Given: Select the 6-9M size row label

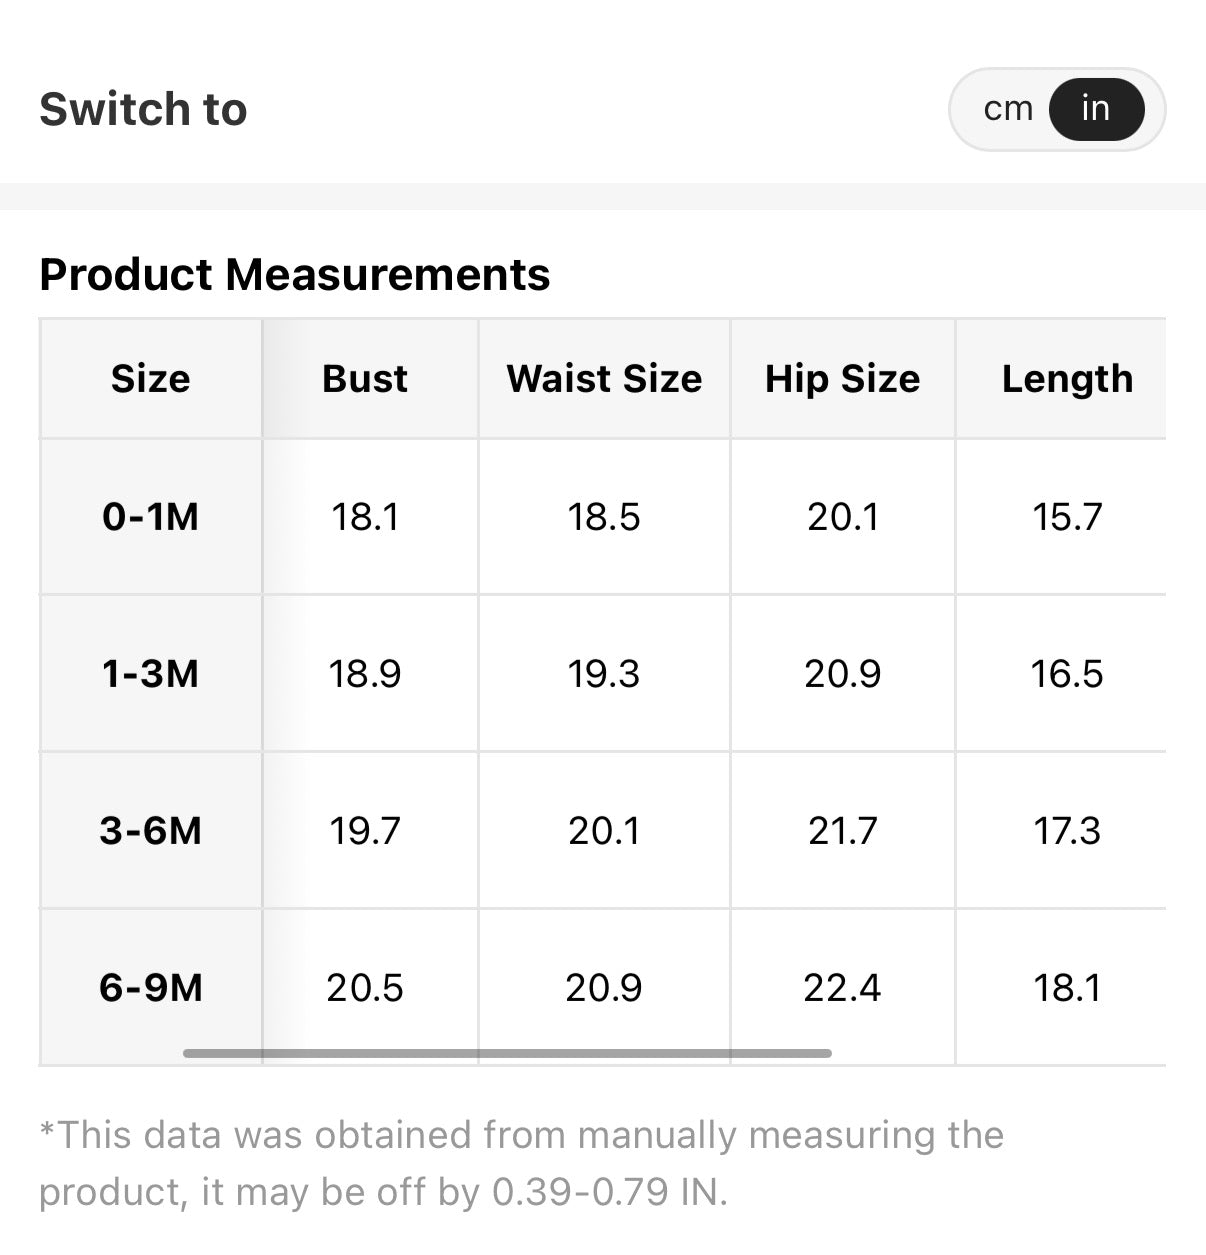Looking at the screenshot, I should [x=150, y=988].
